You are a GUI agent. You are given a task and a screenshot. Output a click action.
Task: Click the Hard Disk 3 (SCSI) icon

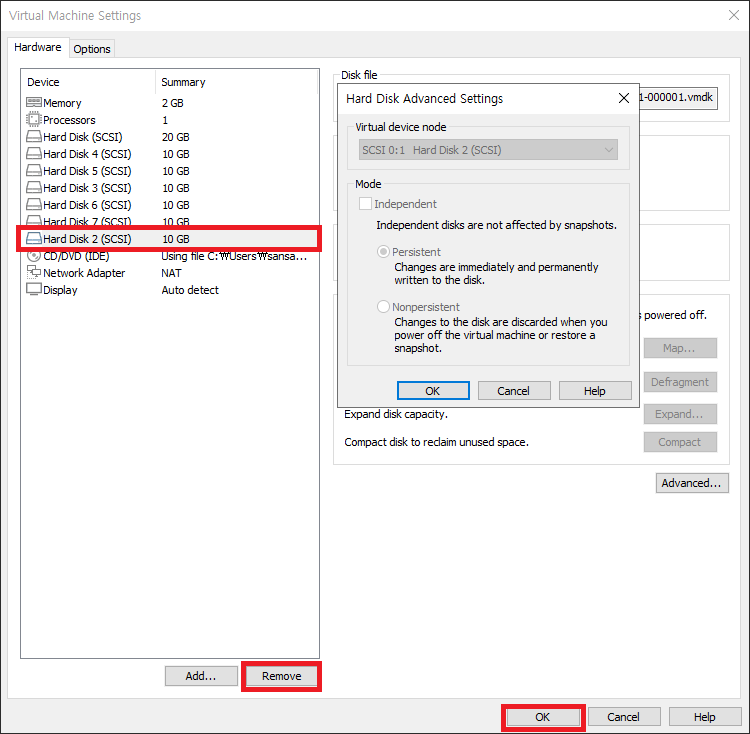[x=33, y=187]
